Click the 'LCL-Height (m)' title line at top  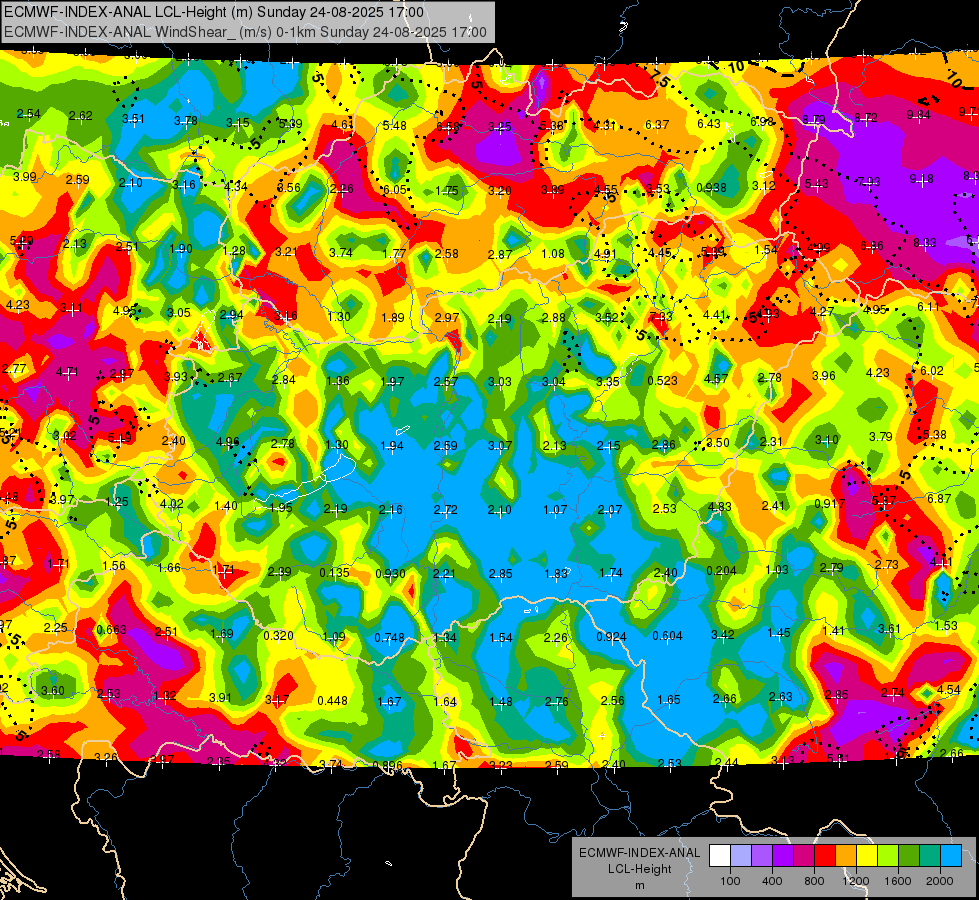click(214, 12)
